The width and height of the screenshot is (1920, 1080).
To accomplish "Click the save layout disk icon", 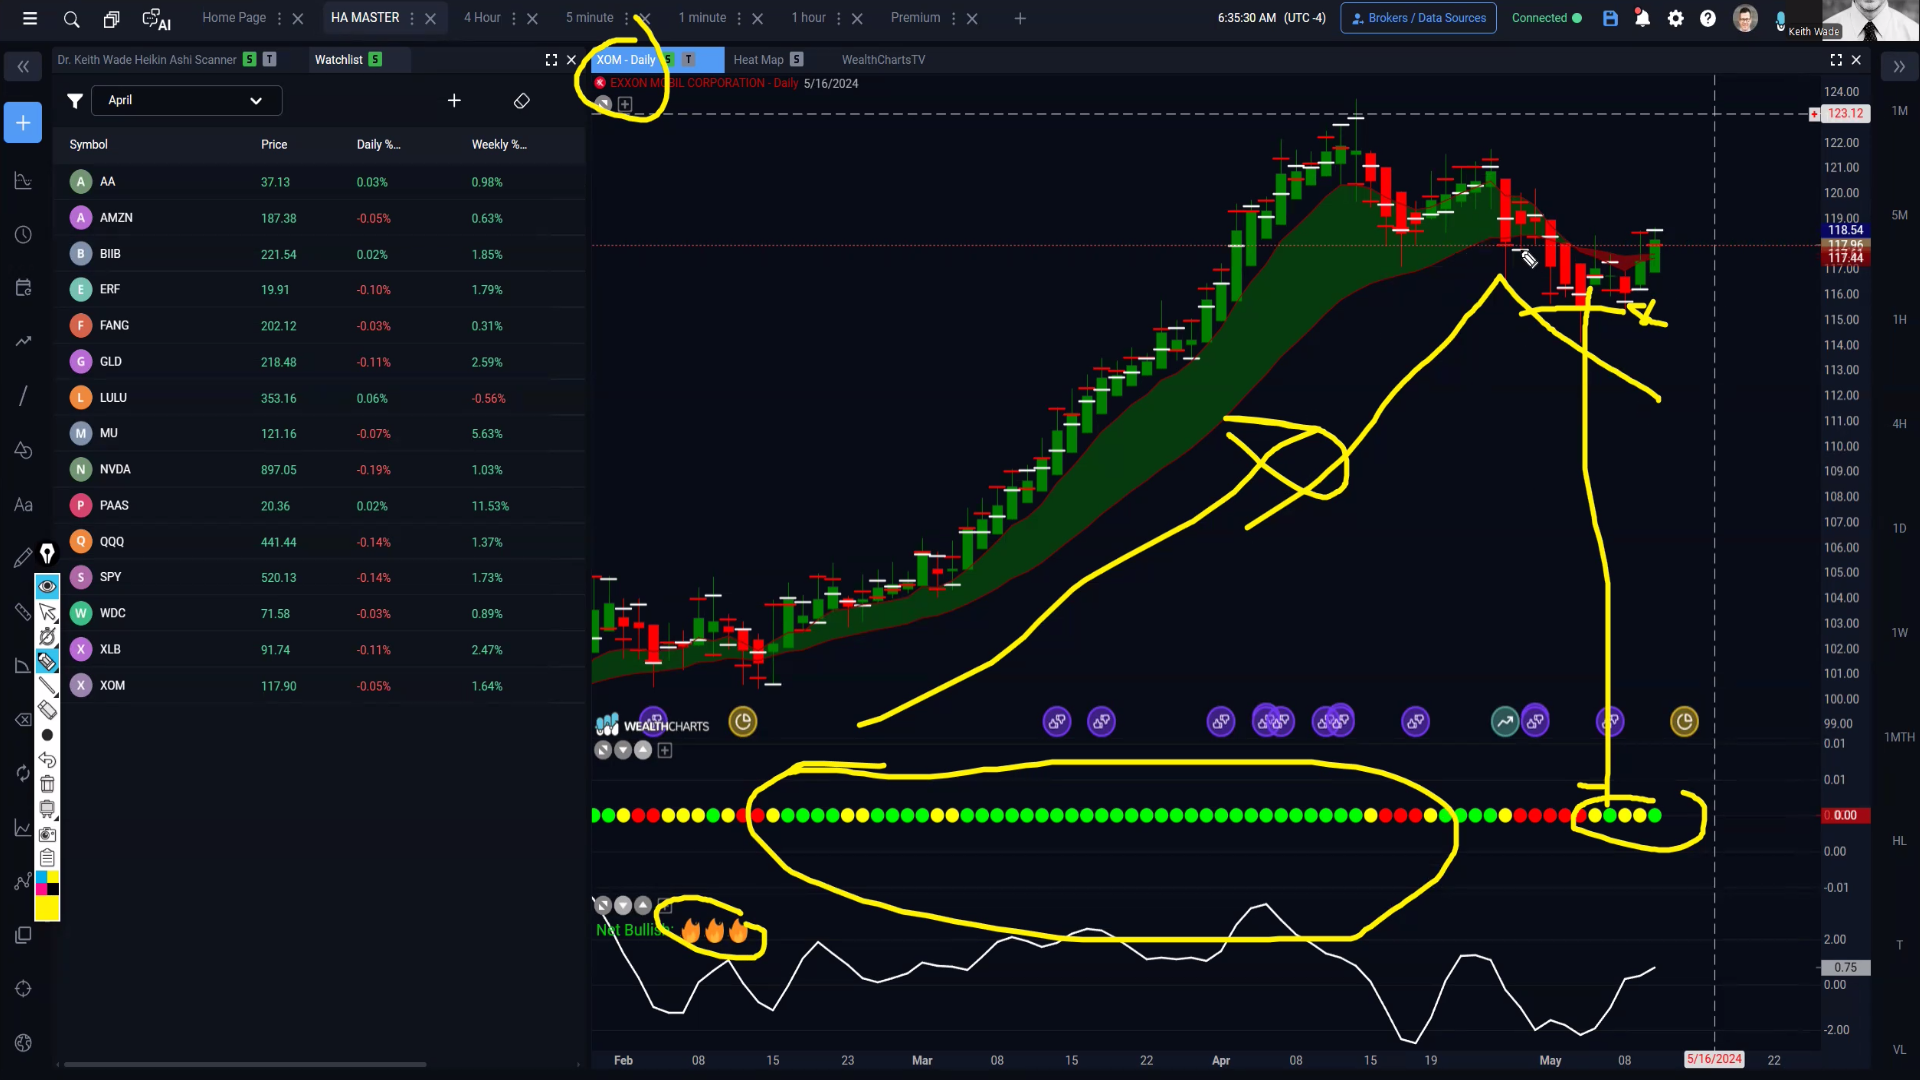I will click(x=1610, y=18).
